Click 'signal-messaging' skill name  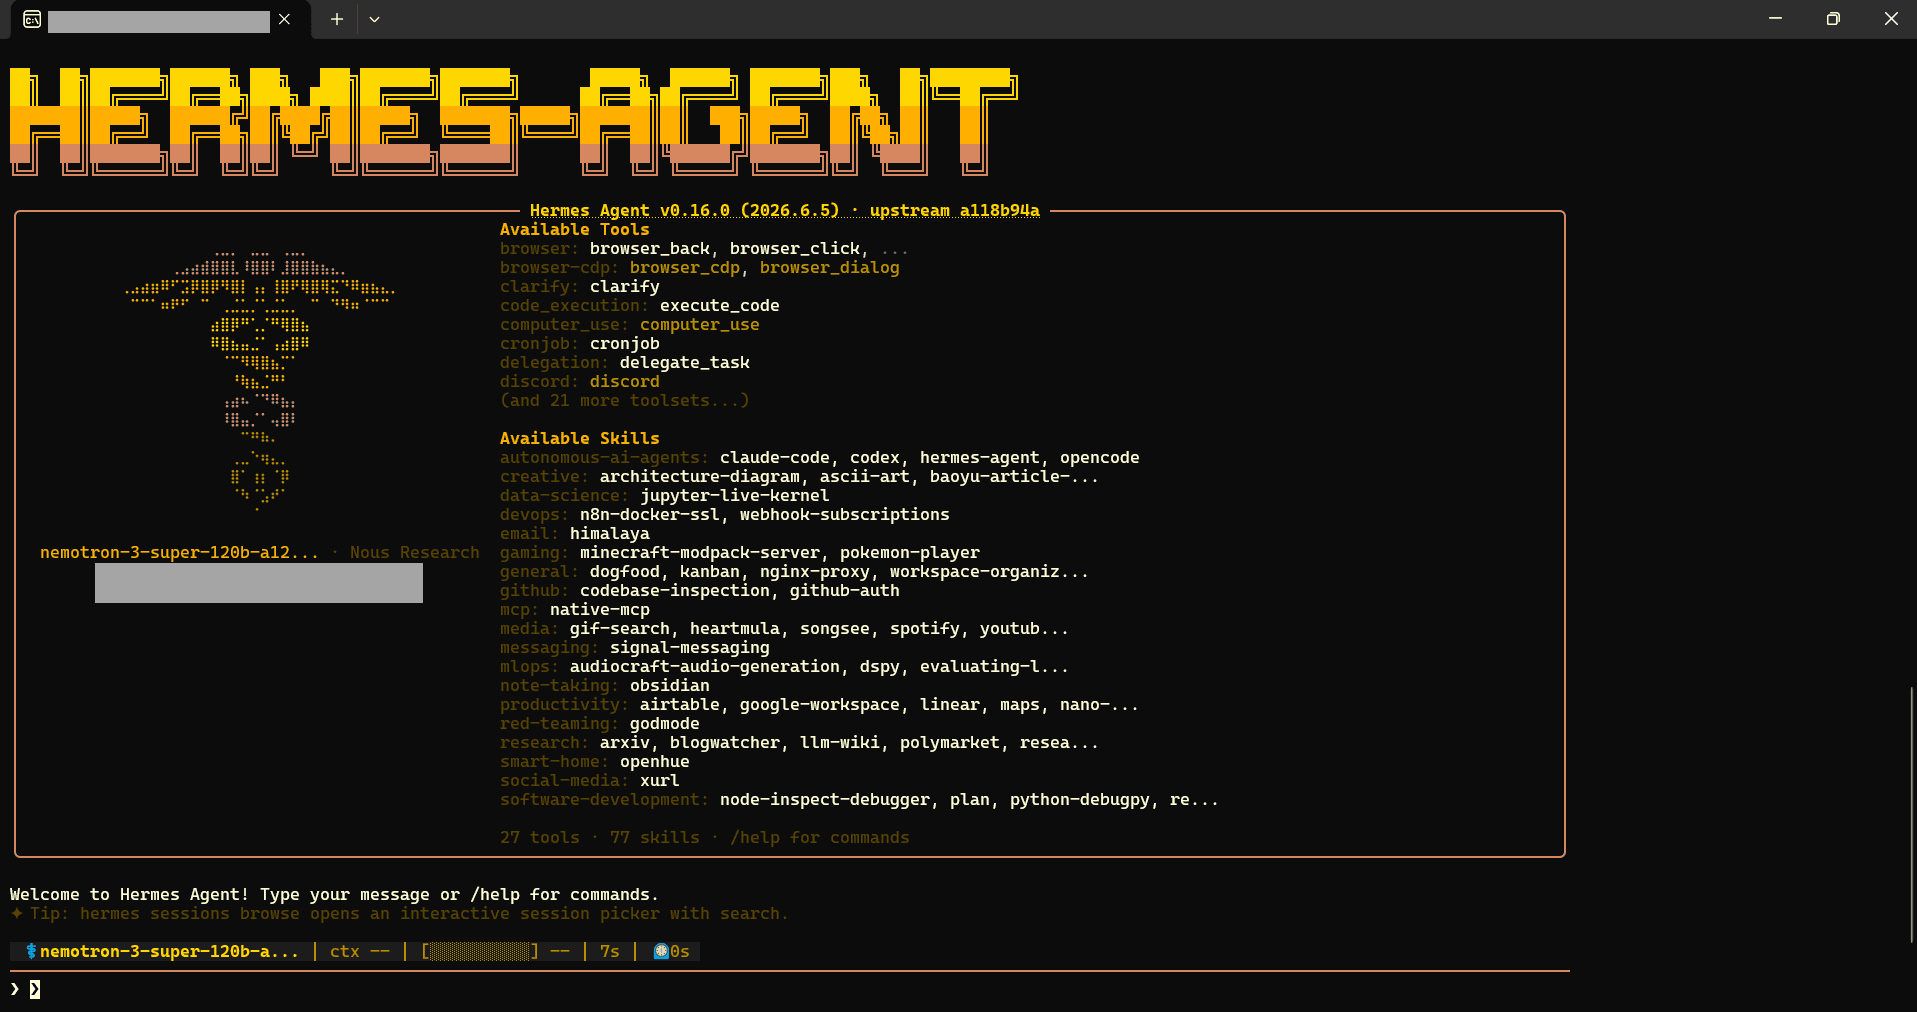689,647
